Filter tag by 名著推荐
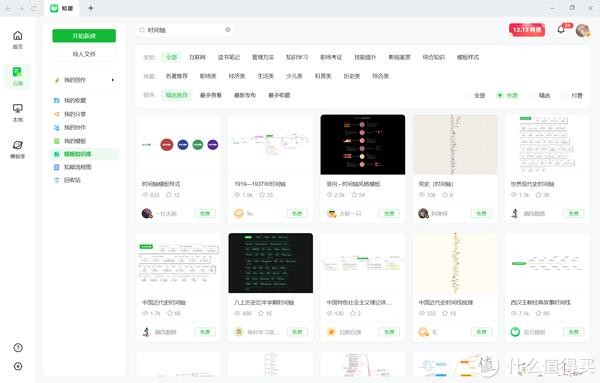Image resolution: width=600 pixels, height=383 pixels. pyautogui.click(x=176, y=76)
